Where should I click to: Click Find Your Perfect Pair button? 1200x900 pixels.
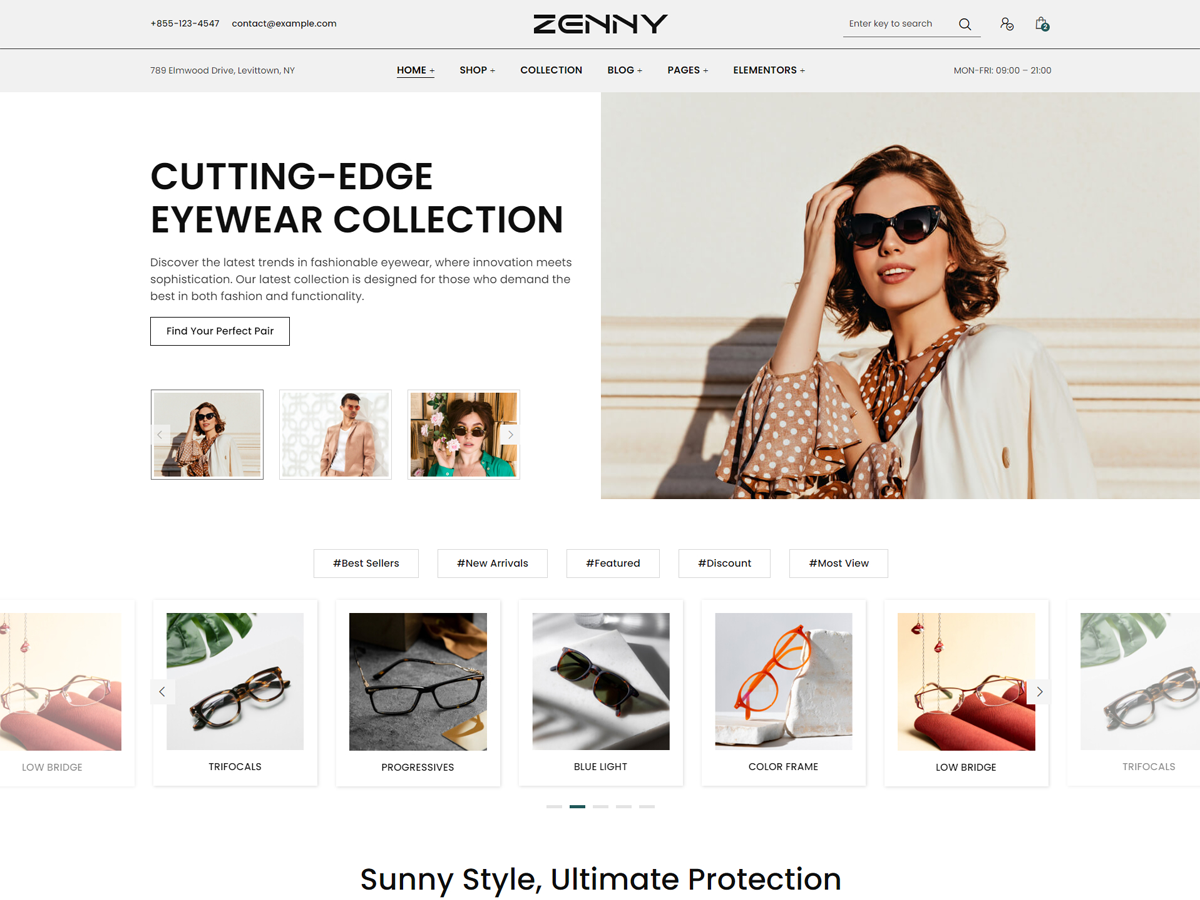(220, 331)
